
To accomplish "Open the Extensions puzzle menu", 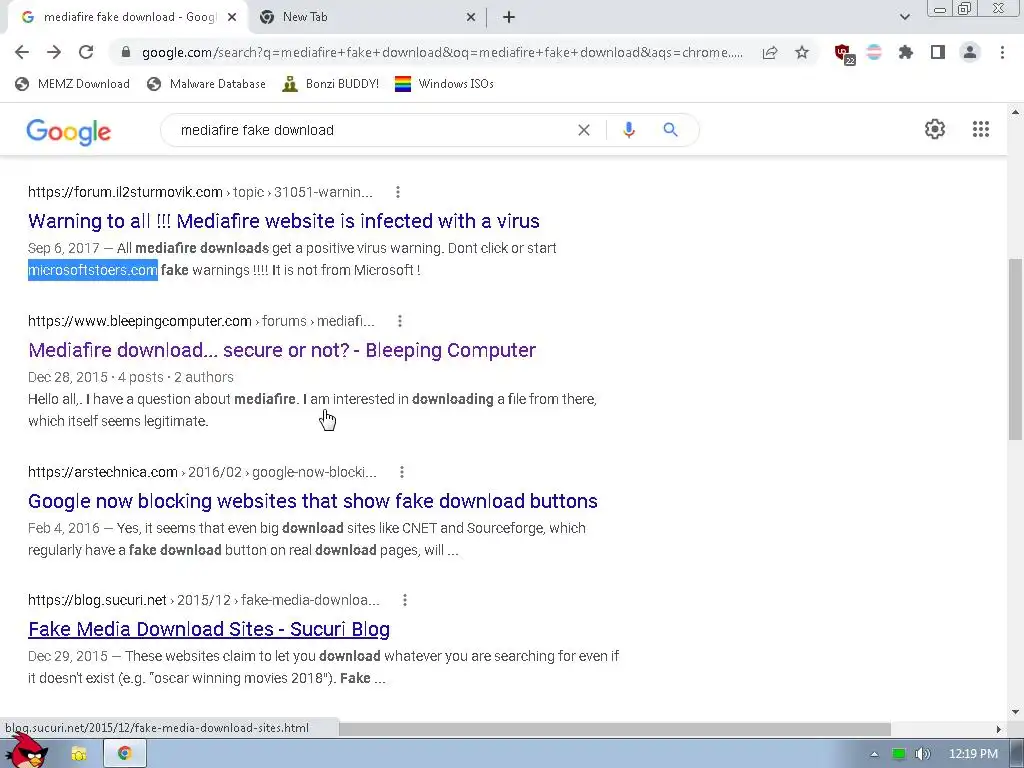I will 906,52.
